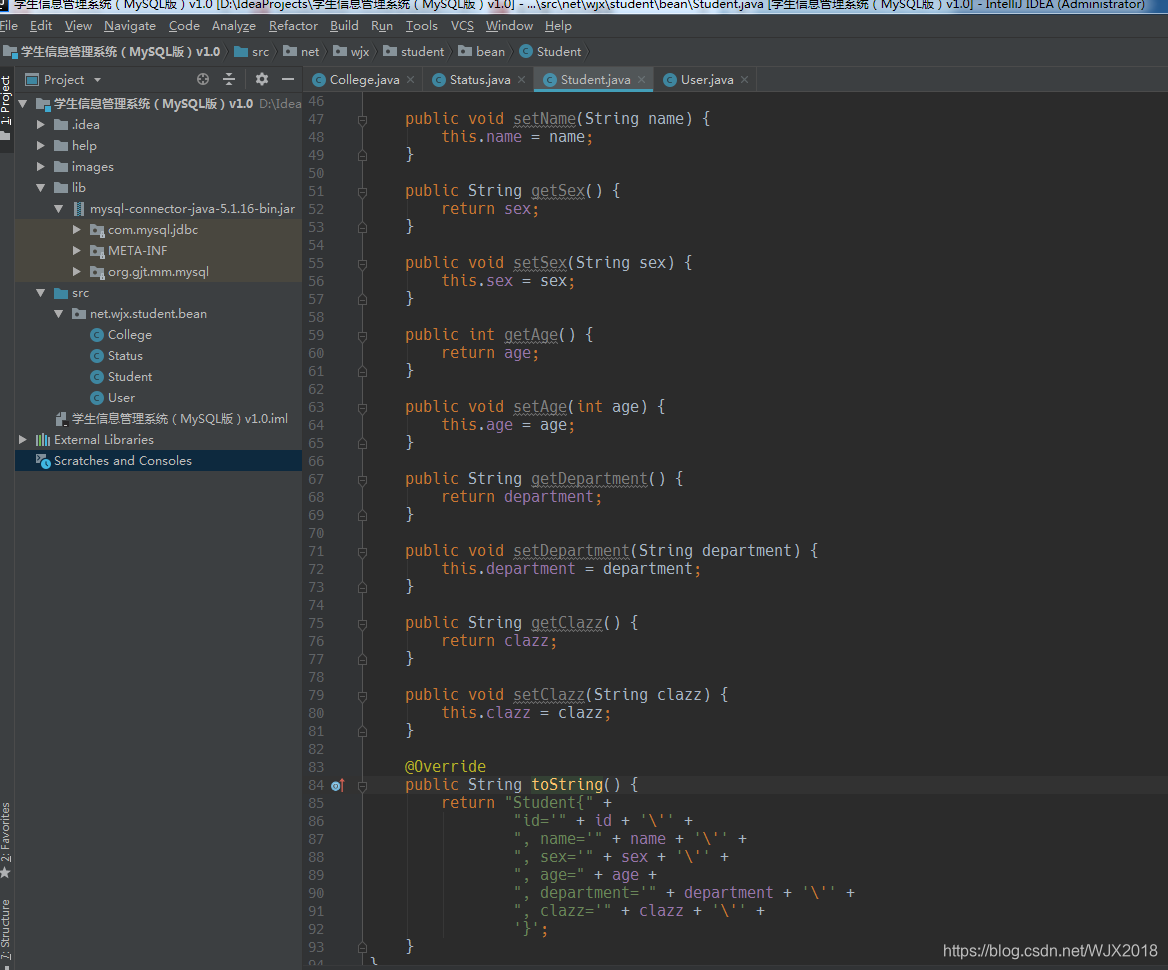The image size is (1168, 970).
Task: Collapse the lib folder
Action: coord(41,188)
